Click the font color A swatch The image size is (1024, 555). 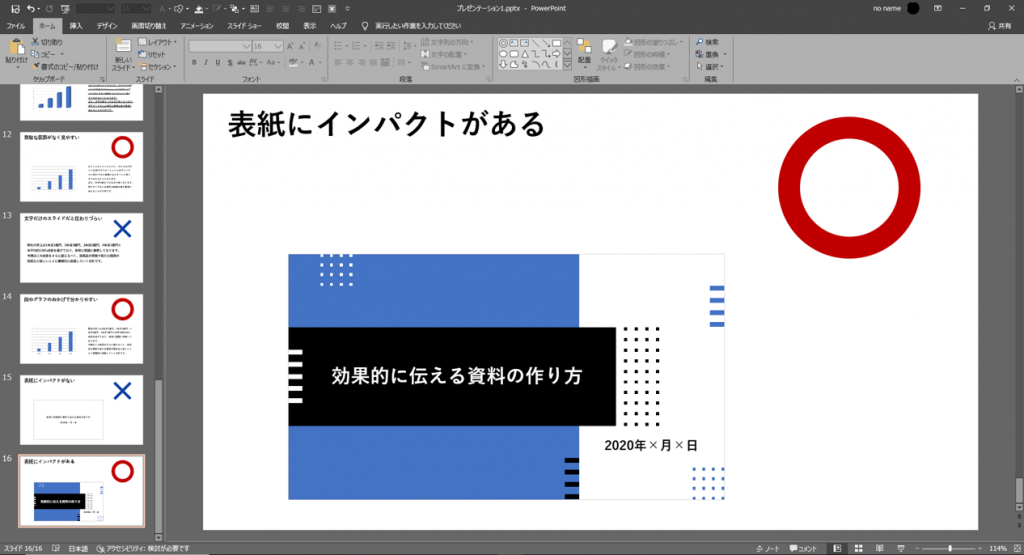[x=312, y=63]
